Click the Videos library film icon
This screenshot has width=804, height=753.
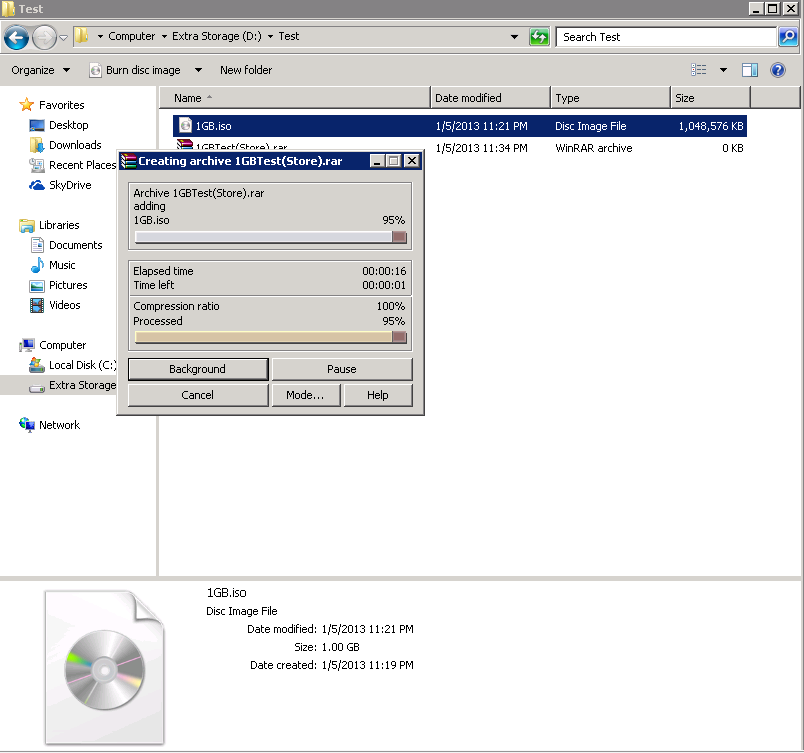pyautogui.click(x=37, y=306)
